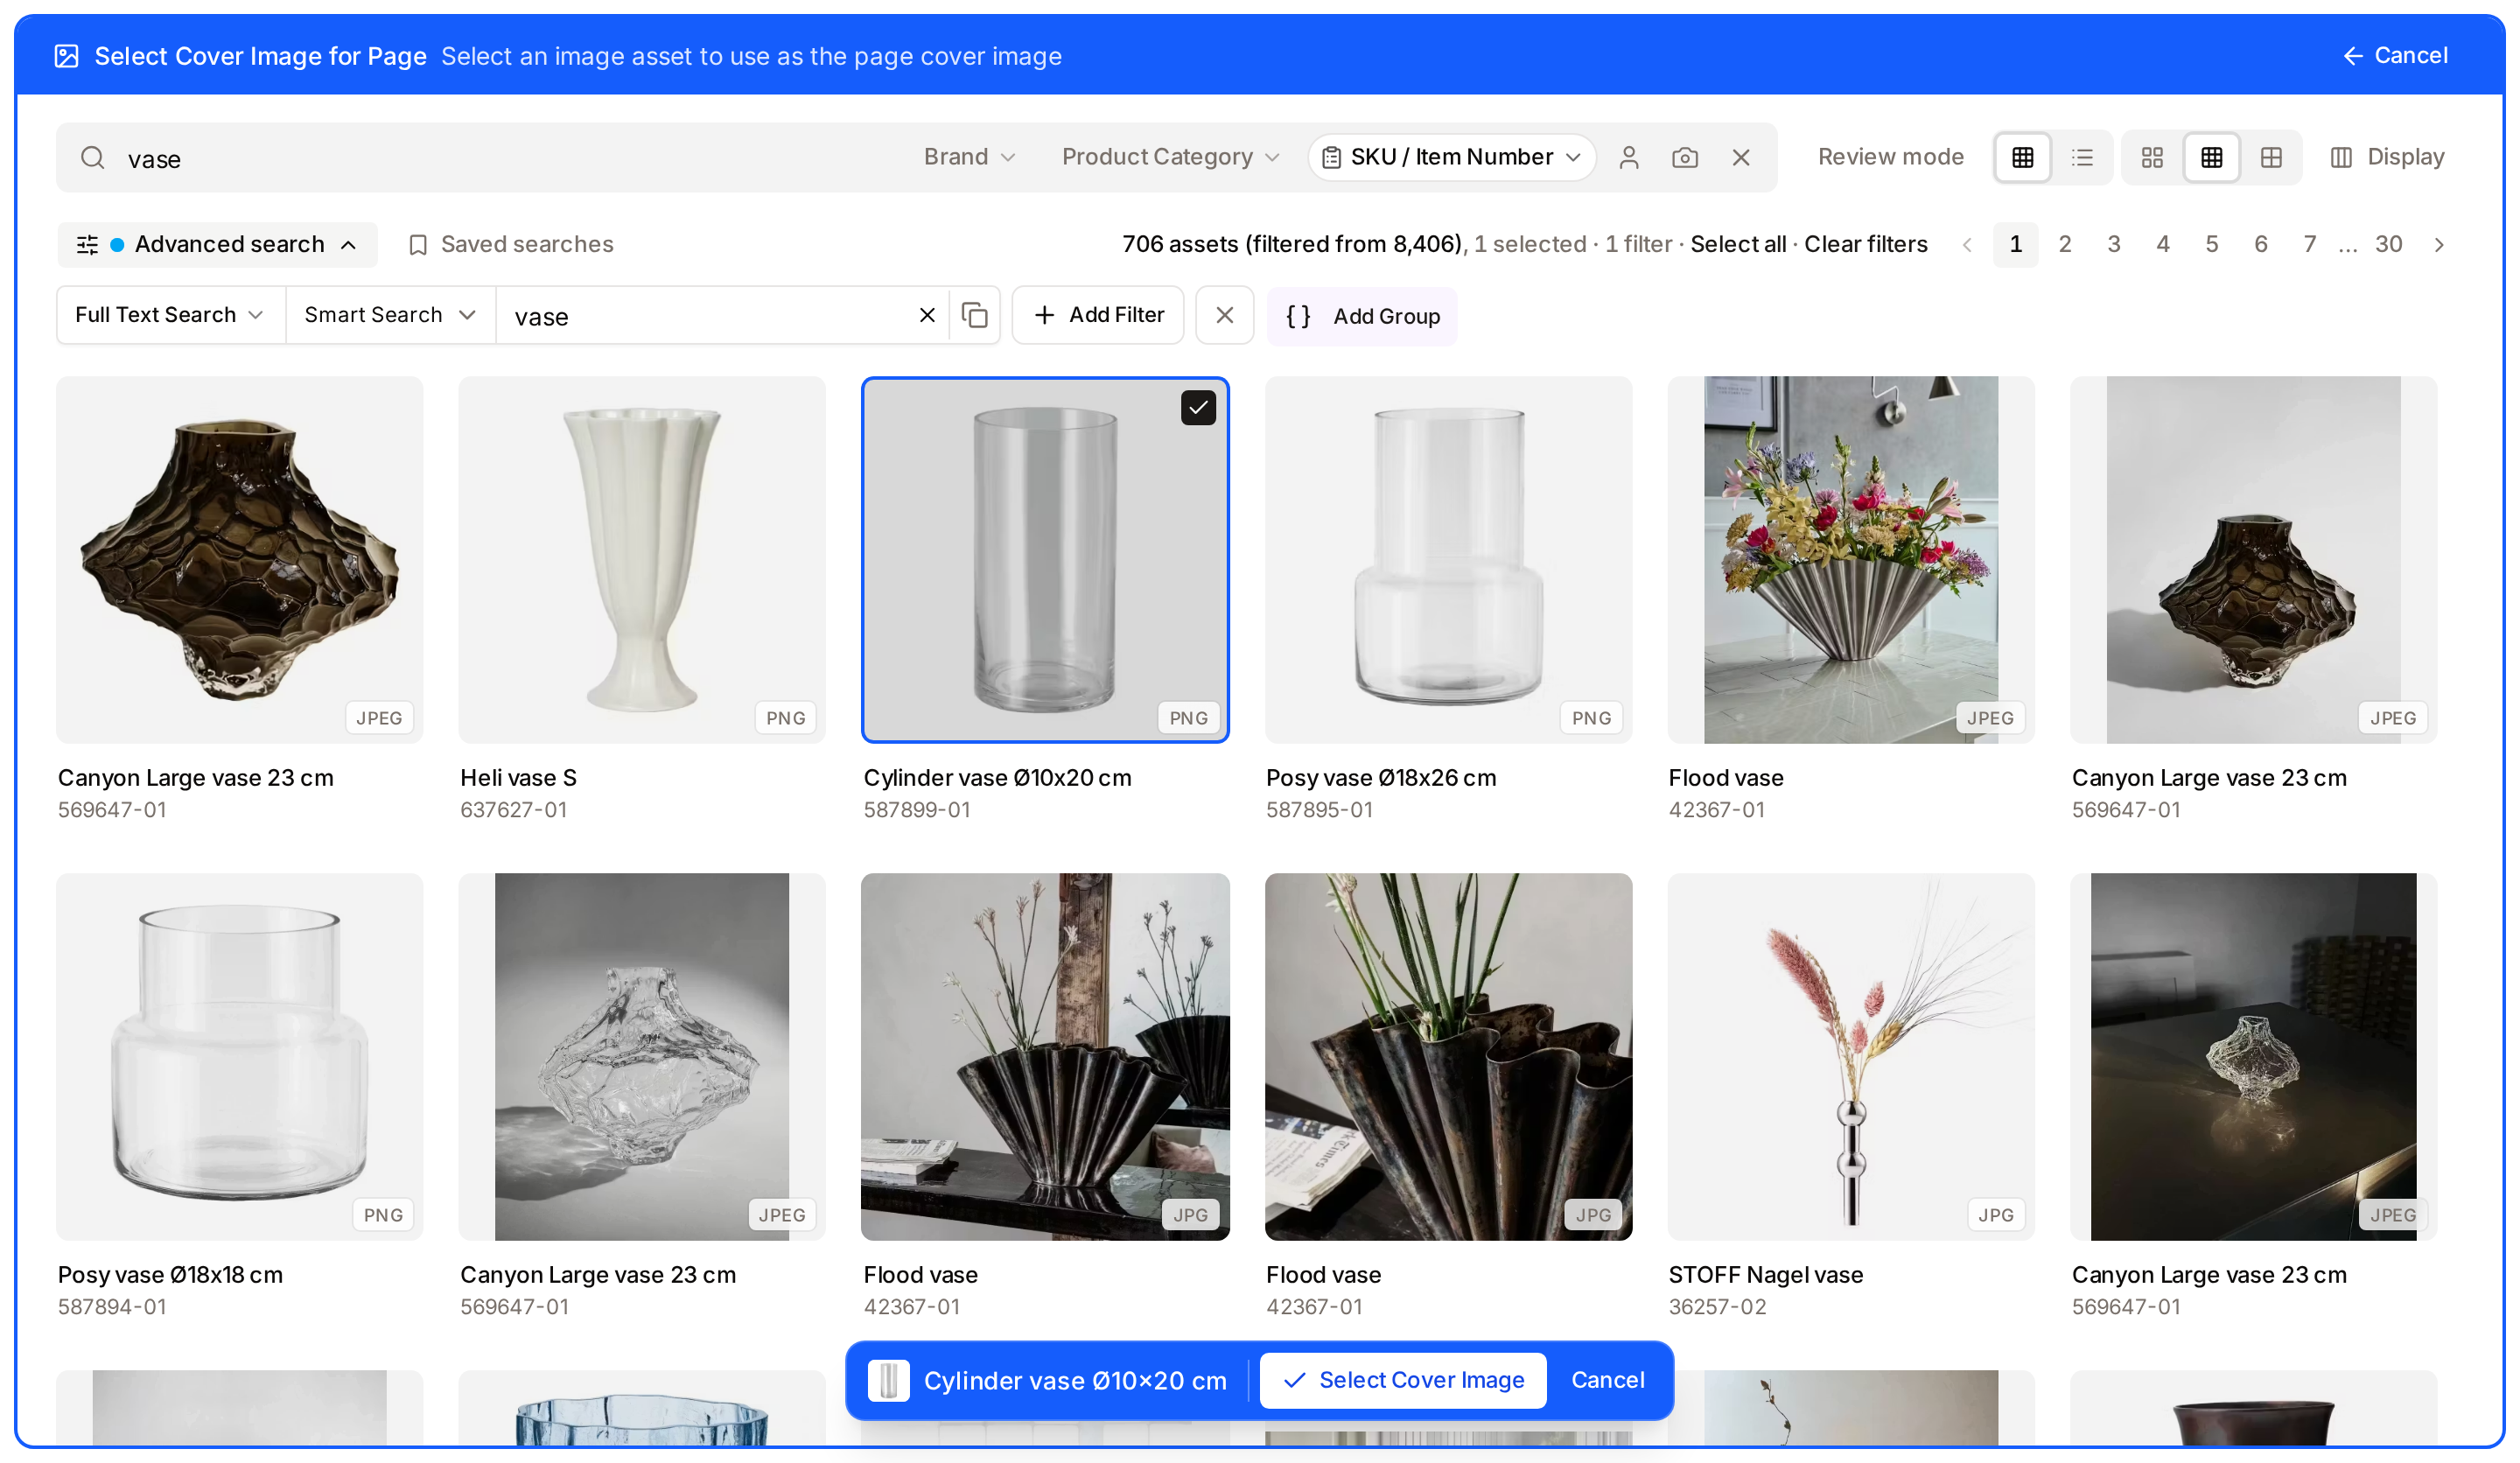2520x1463 pixels.
Task: Duplicate the filter with copy icon
Action: 974,315
